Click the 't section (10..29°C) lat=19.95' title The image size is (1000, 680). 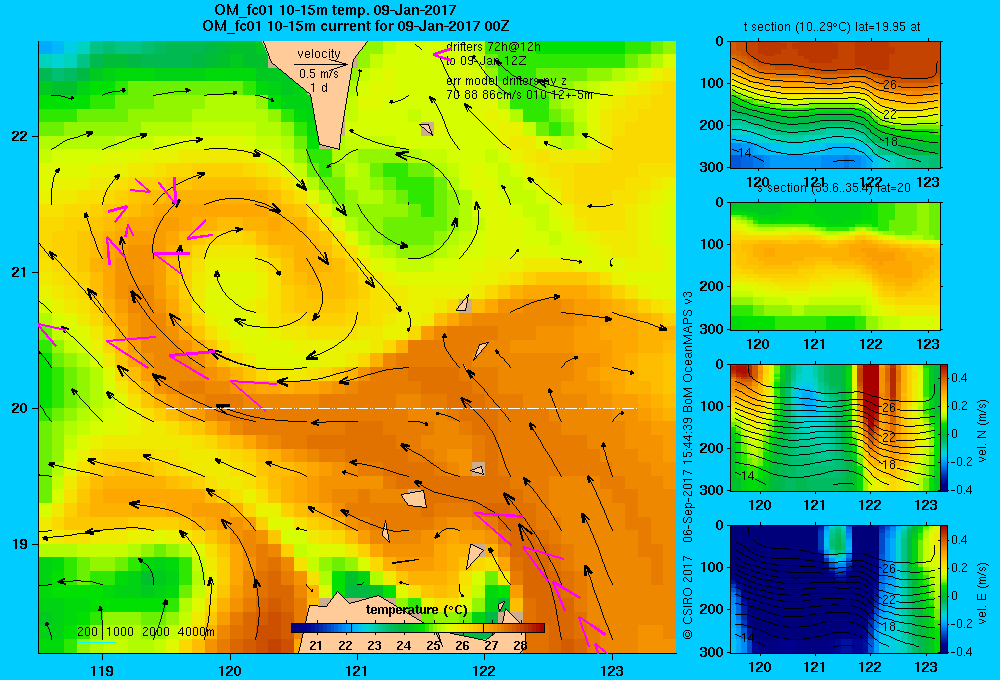tap(832, 27)
